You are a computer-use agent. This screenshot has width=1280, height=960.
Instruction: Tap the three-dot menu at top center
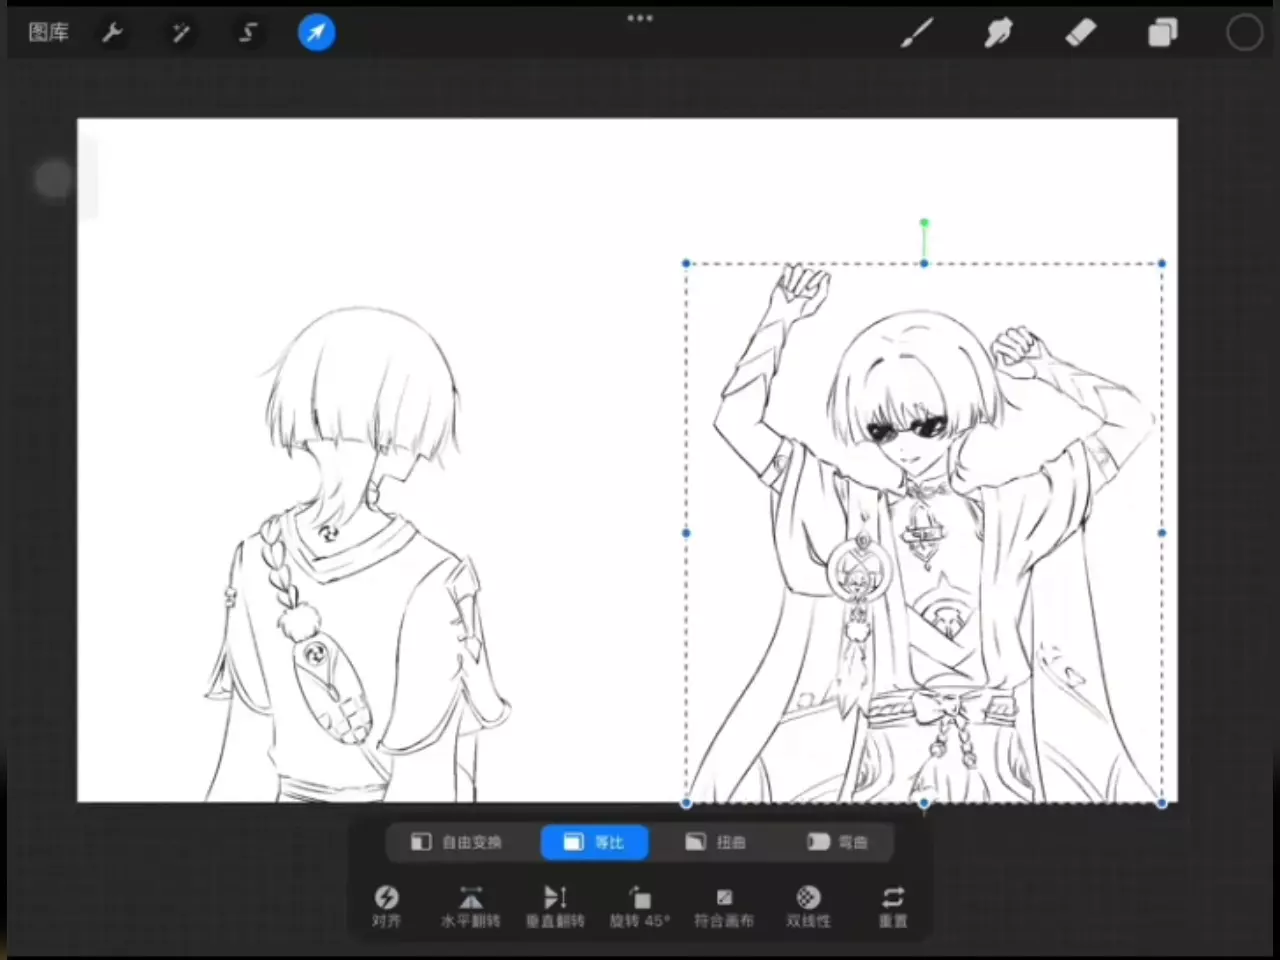[640, 18]
